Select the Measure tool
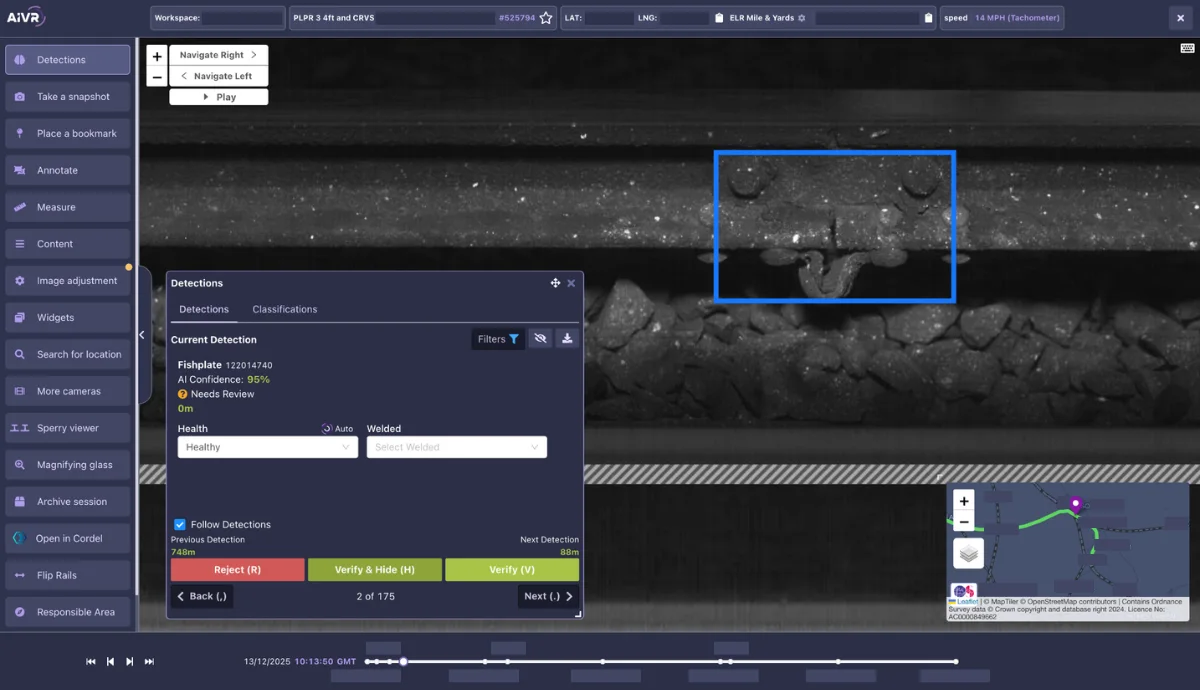The width and height of the screenshot is (1200, 690). click(68, 207)
